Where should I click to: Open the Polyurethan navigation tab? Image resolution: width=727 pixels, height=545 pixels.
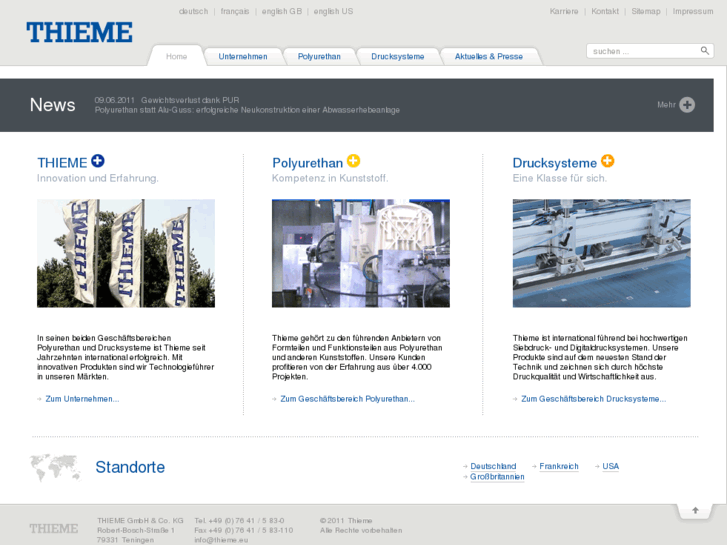click(x=319, y=57)
